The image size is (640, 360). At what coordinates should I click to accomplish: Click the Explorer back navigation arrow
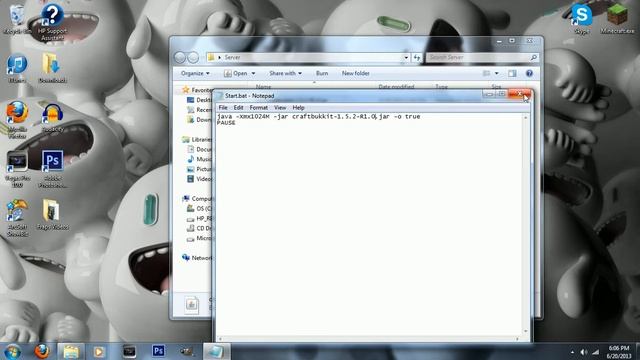[180, 58]
